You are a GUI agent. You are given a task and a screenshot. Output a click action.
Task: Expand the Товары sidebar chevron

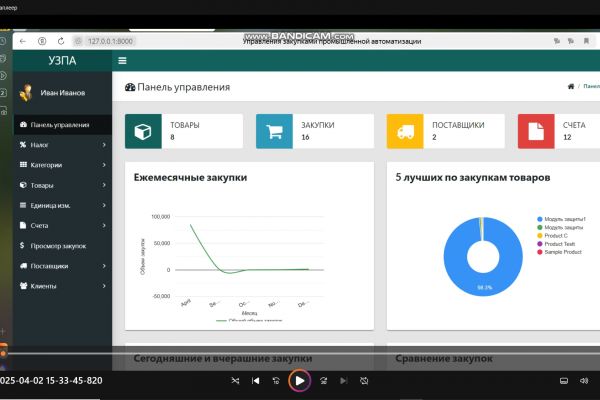(x=104, y=185)
